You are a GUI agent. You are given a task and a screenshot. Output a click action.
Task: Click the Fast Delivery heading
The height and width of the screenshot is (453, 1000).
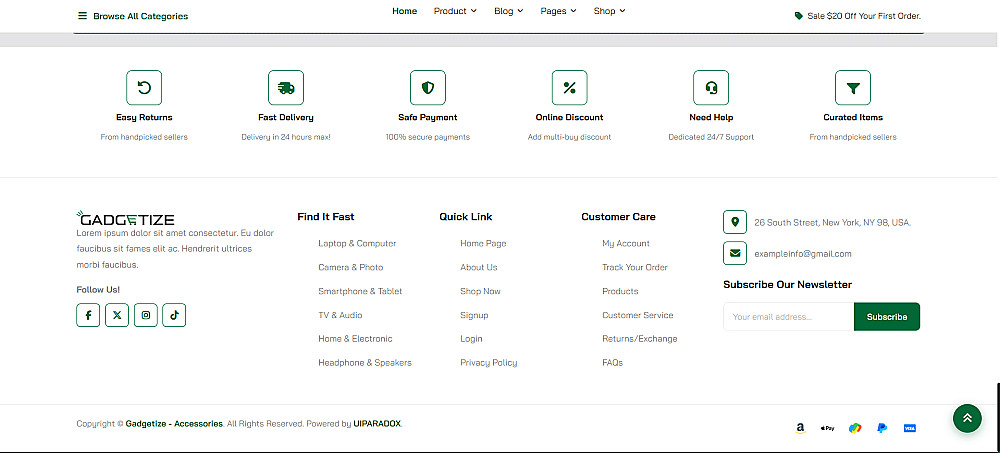[x=286, y=117]
